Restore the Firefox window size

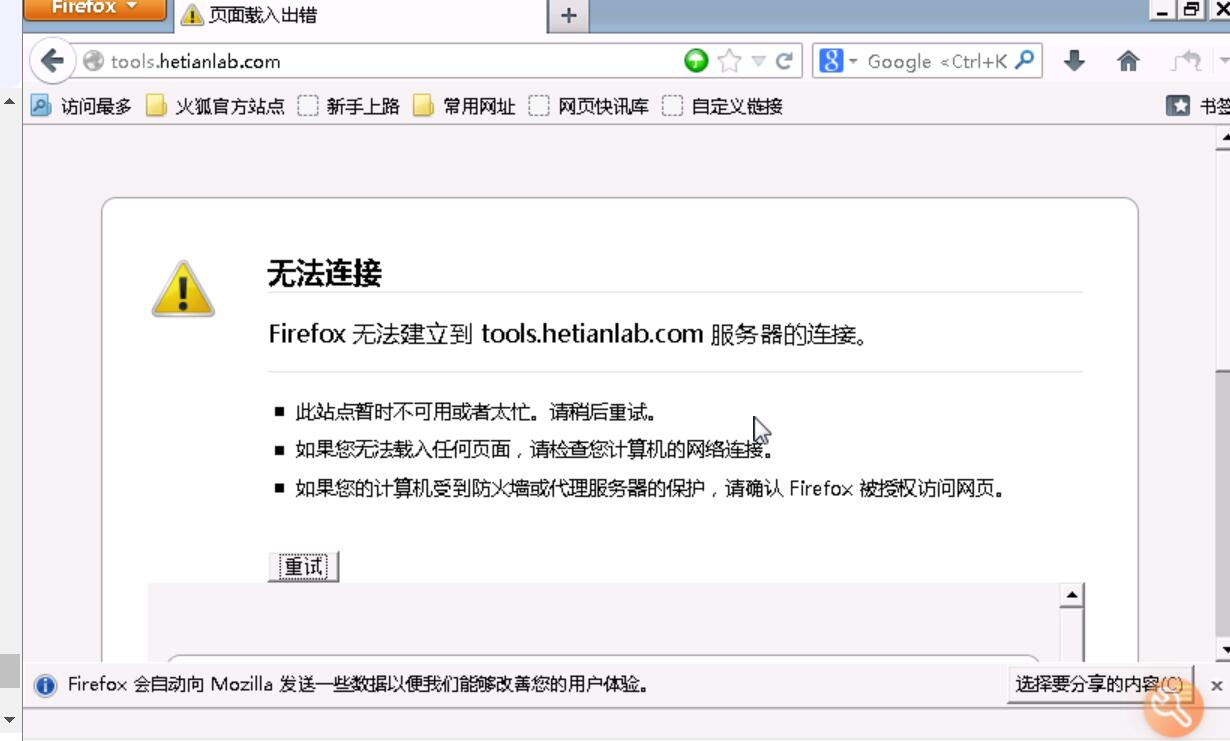point(1190,9)
